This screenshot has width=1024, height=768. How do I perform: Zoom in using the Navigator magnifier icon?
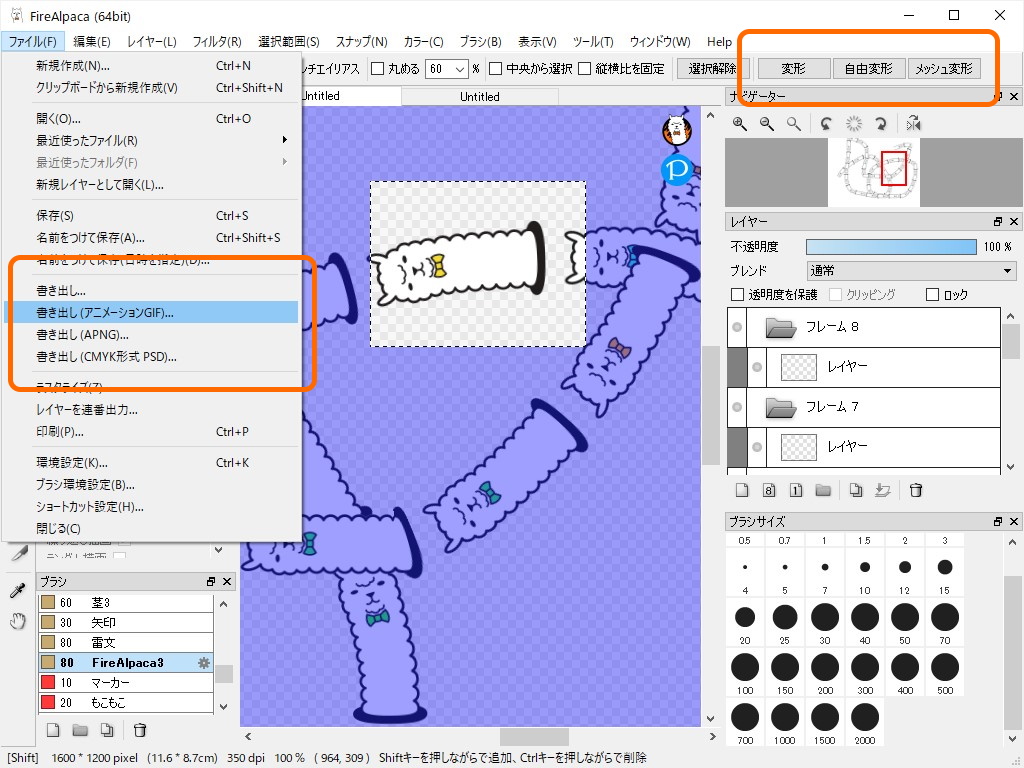[x=739, y=123]
